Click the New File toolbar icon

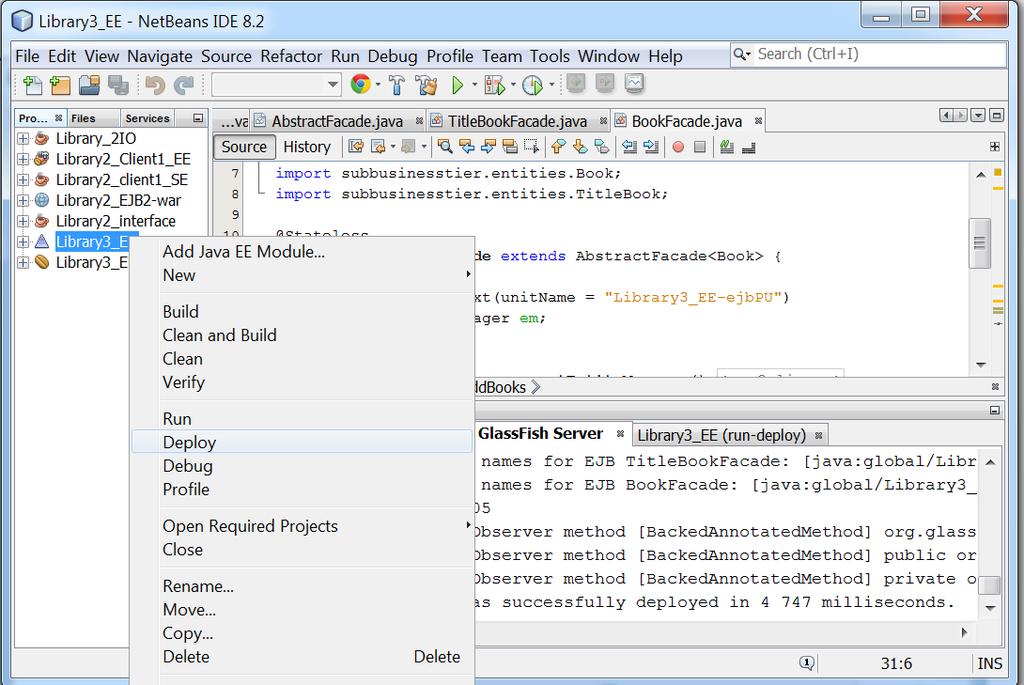32,85
